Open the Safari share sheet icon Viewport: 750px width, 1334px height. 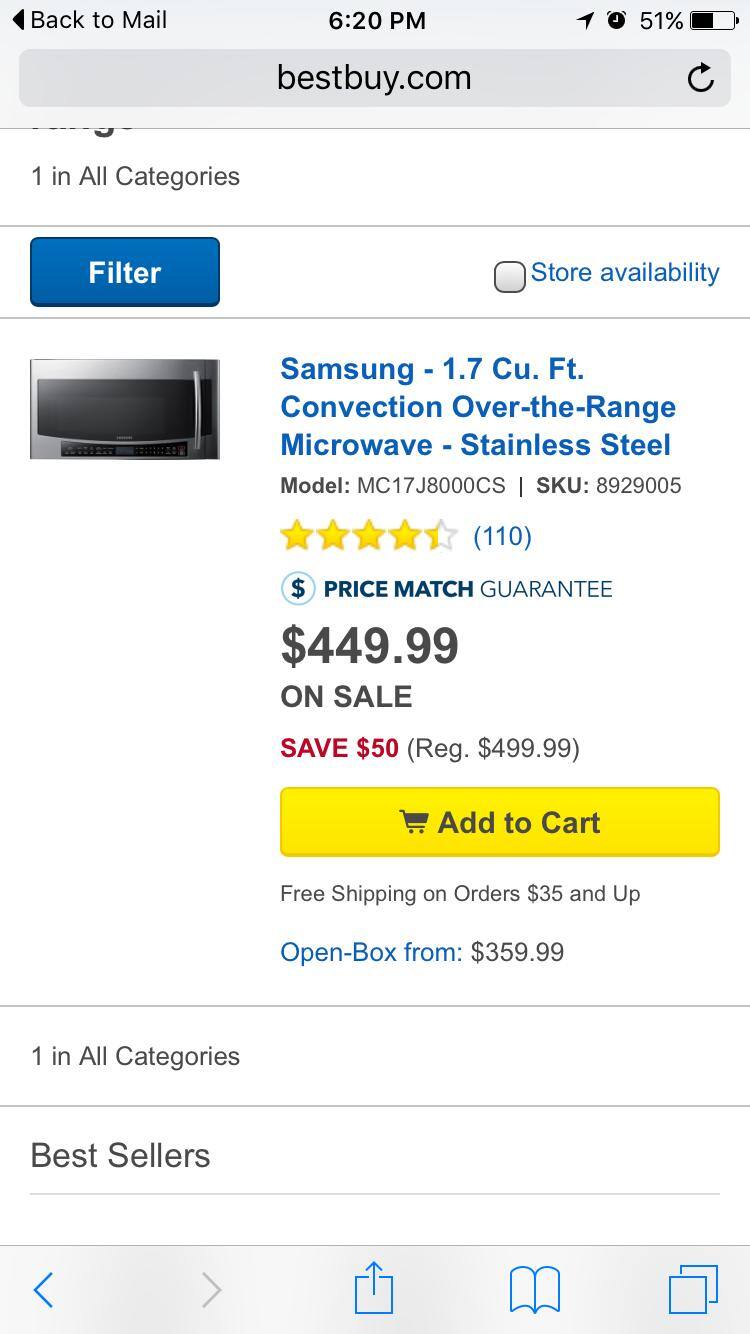[374, 1288]
